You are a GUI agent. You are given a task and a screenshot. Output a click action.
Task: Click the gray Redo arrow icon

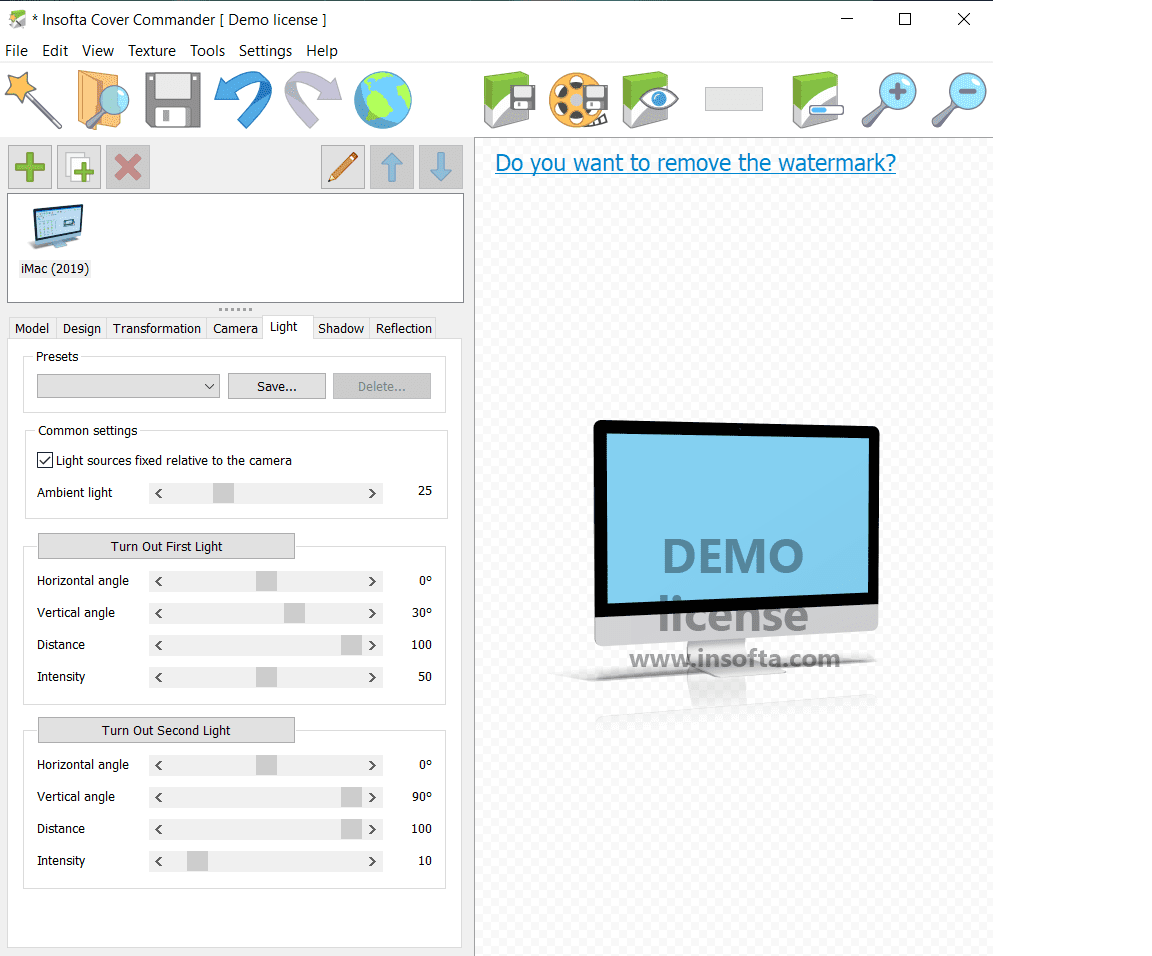[313, 99]
